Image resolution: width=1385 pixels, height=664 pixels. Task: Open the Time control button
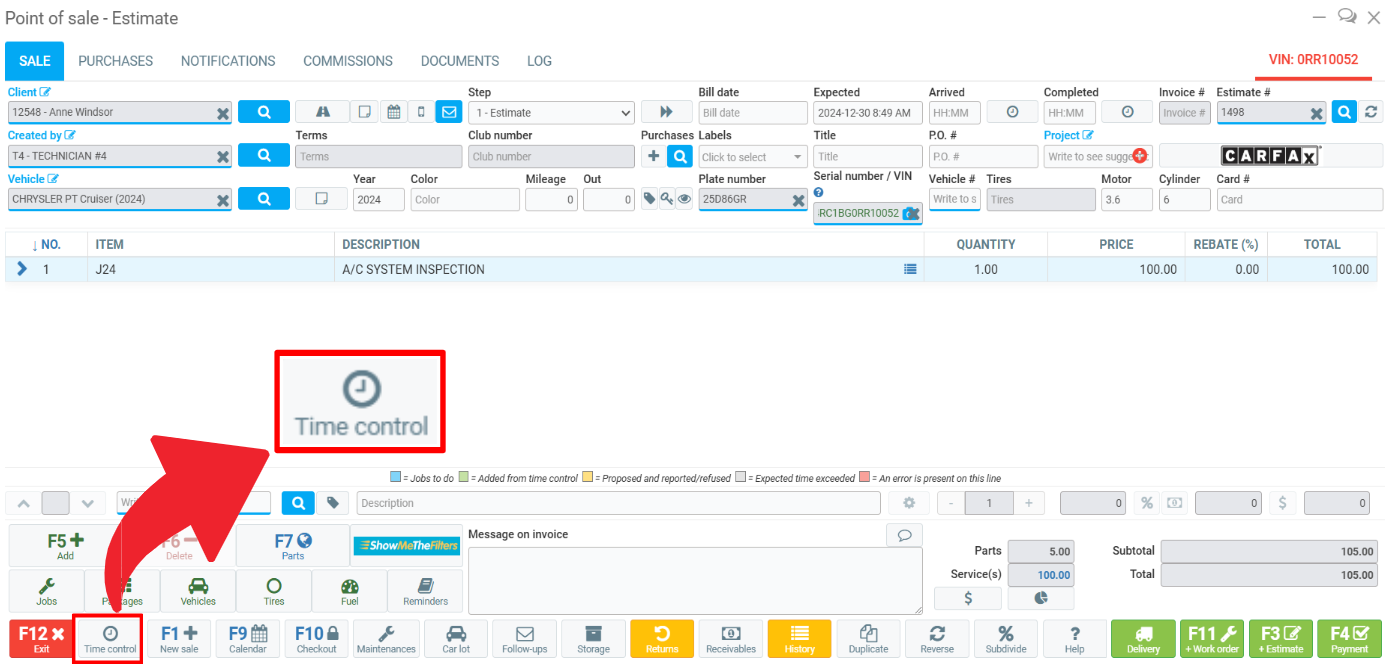click(110, 638)
